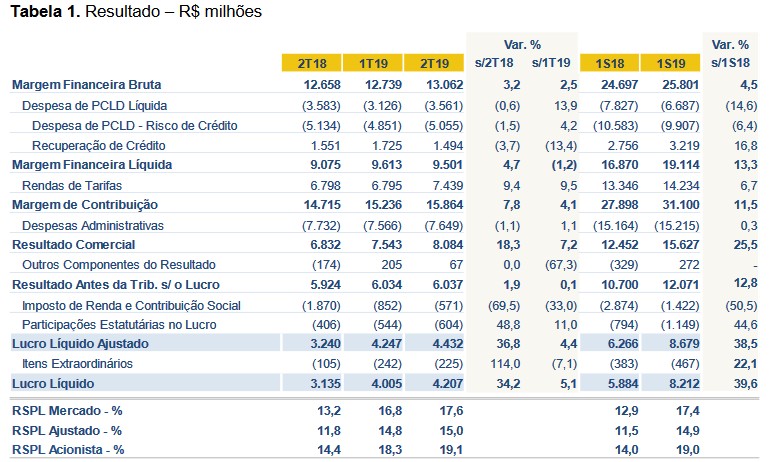This screenshot has height=462, width=770.
Task: Select the Itens Extraordinários row label
Action: (x=77, y=363)
